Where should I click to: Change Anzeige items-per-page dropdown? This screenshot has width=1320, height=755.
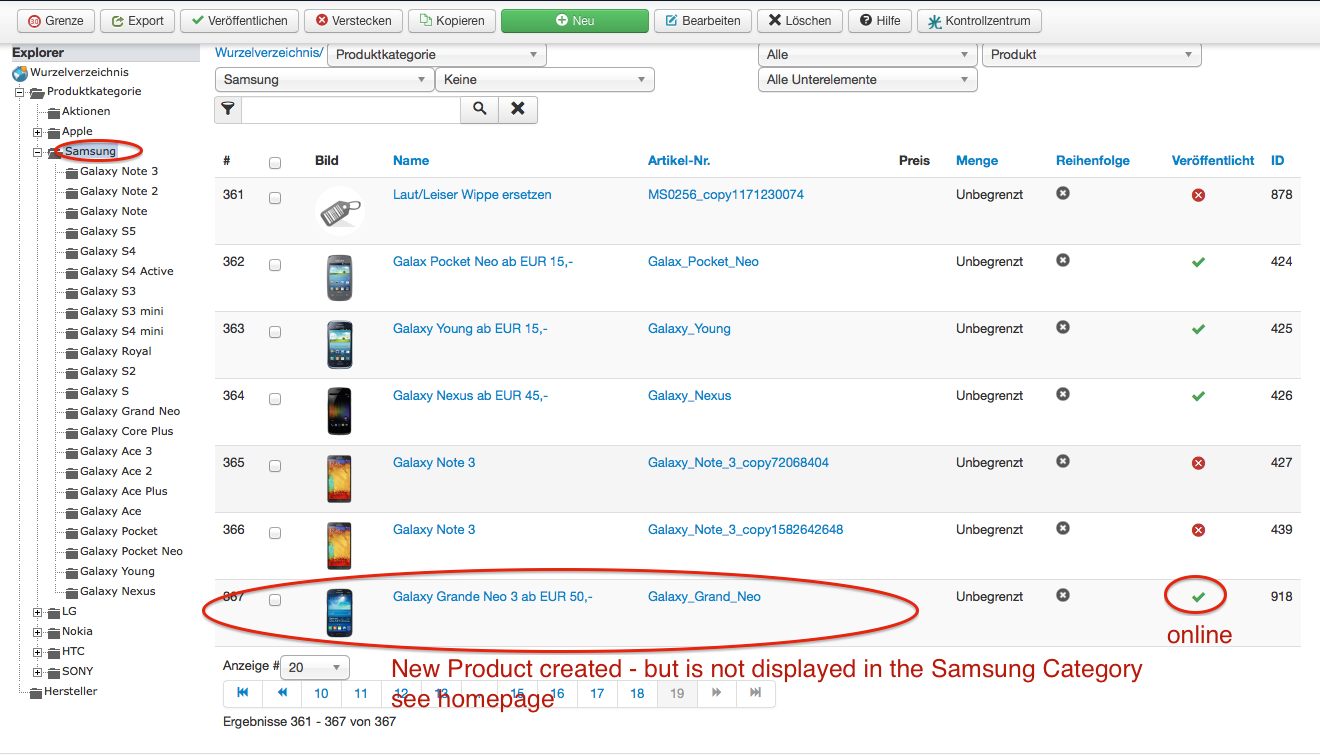(316, 667)
